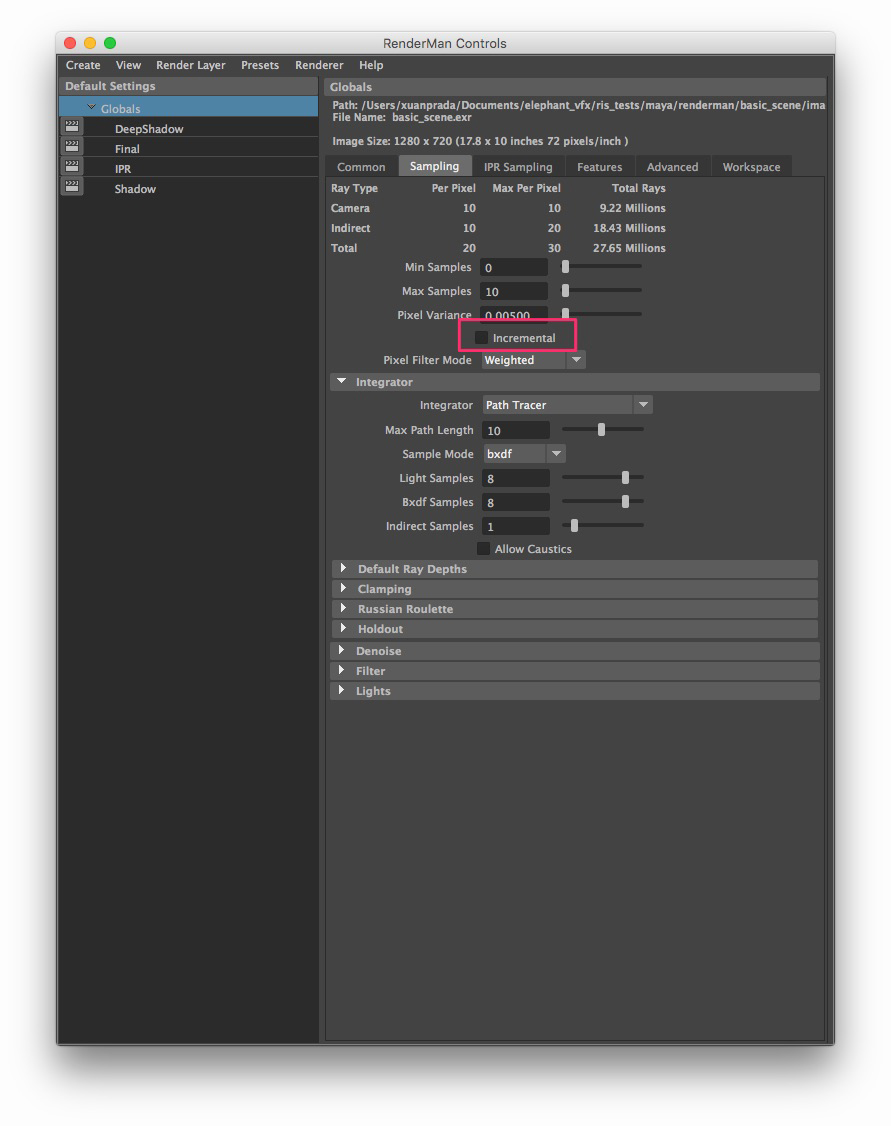The height and width of the screenshot is (1126, 891).
Task: Collapse the Integrator section
Action: [x=342, y=381]
